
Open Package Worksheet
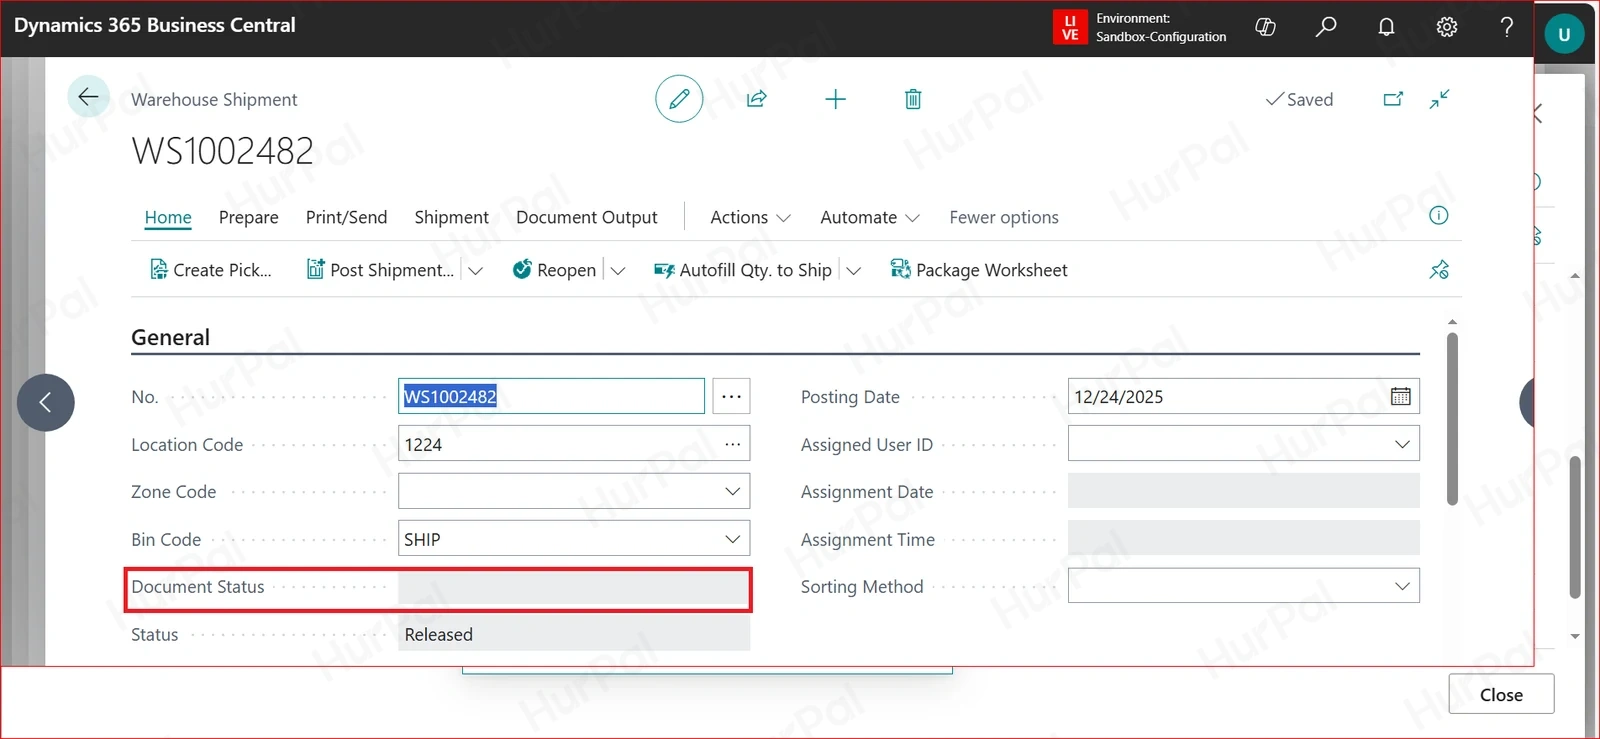(x=979, y=270)
